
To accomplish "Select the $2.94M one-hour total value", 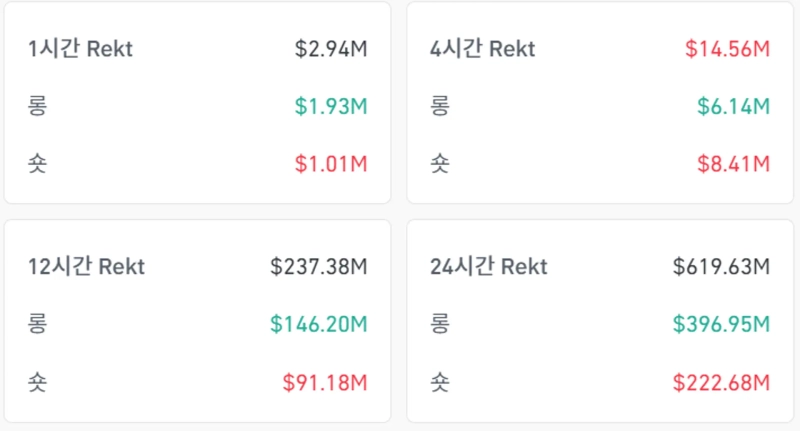I will (x=331, y=49).
